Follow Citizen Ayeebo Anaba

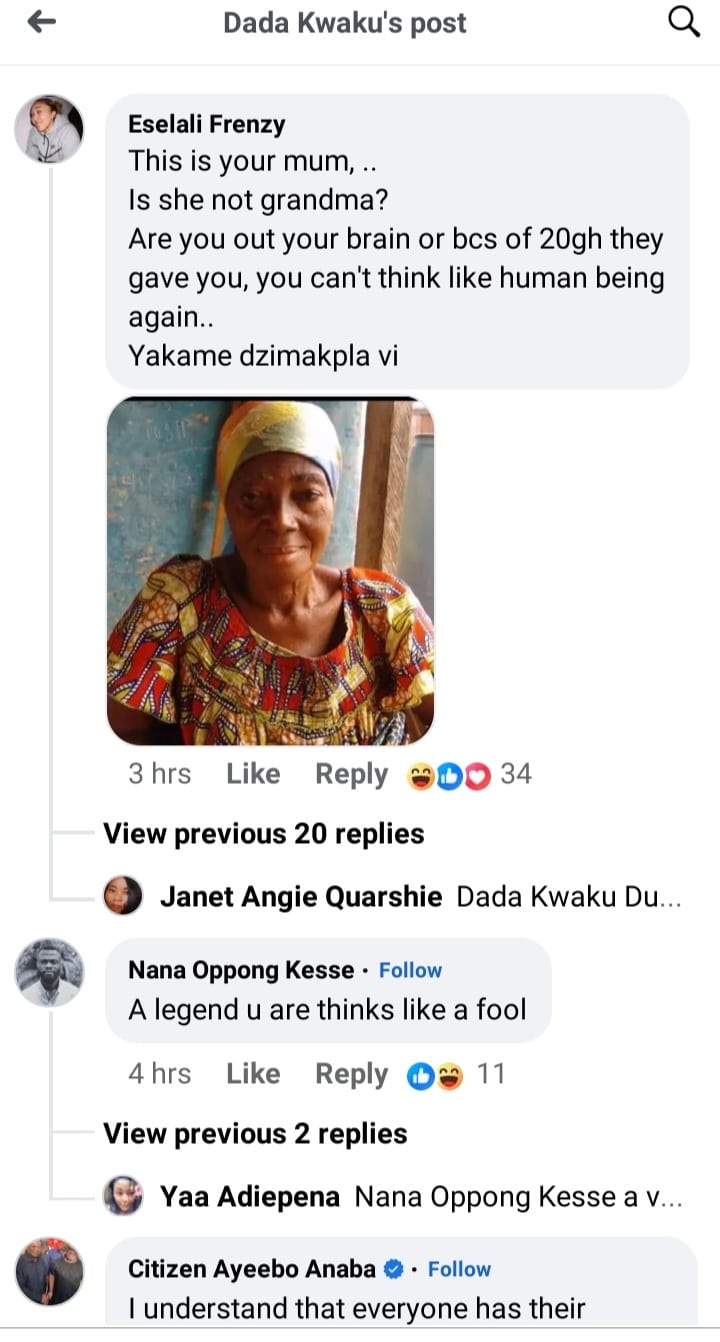[x=459, y=1269]
